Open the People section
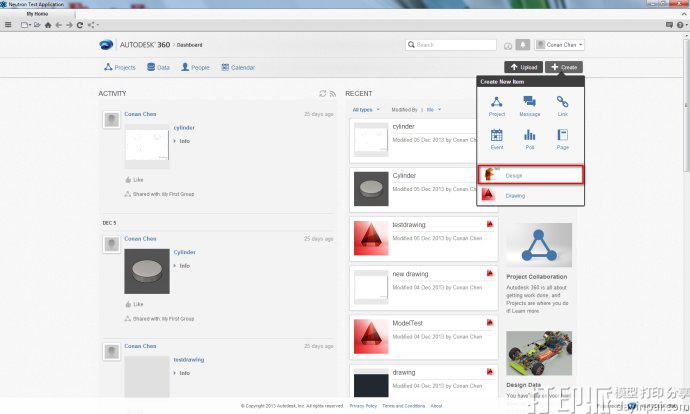 click(x=195, y=67)
